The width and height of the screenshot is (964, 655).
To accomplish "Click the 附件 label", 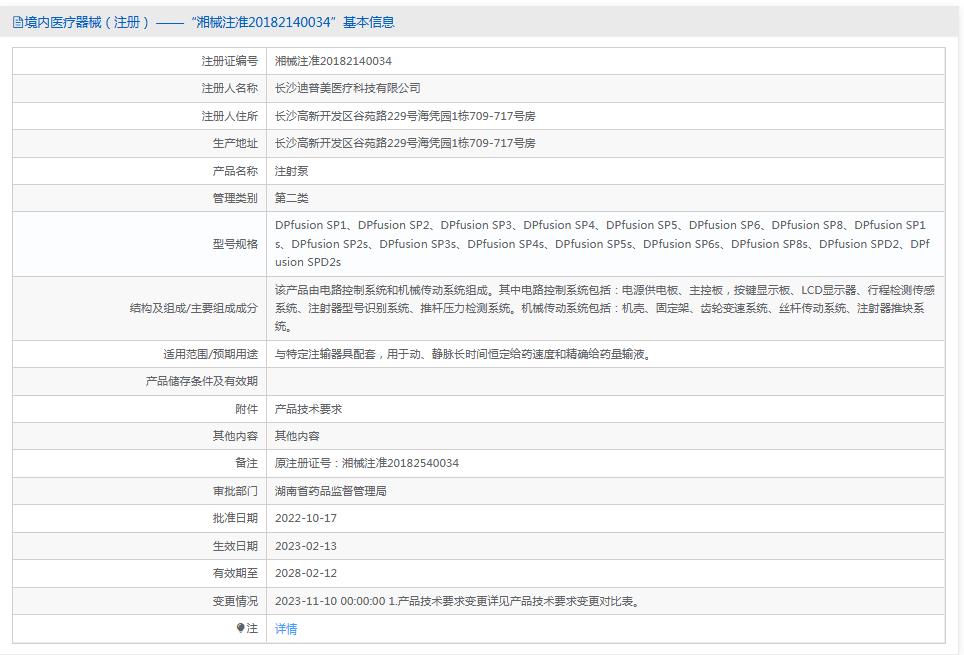I will coord(247,409).
